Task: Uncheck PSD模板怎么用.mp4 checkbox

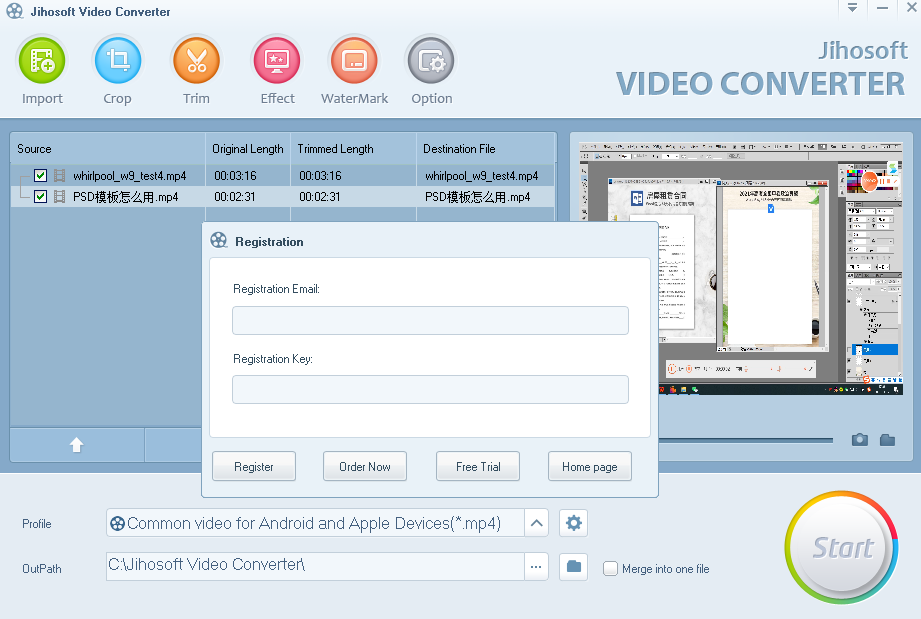Action: point(41,197)
